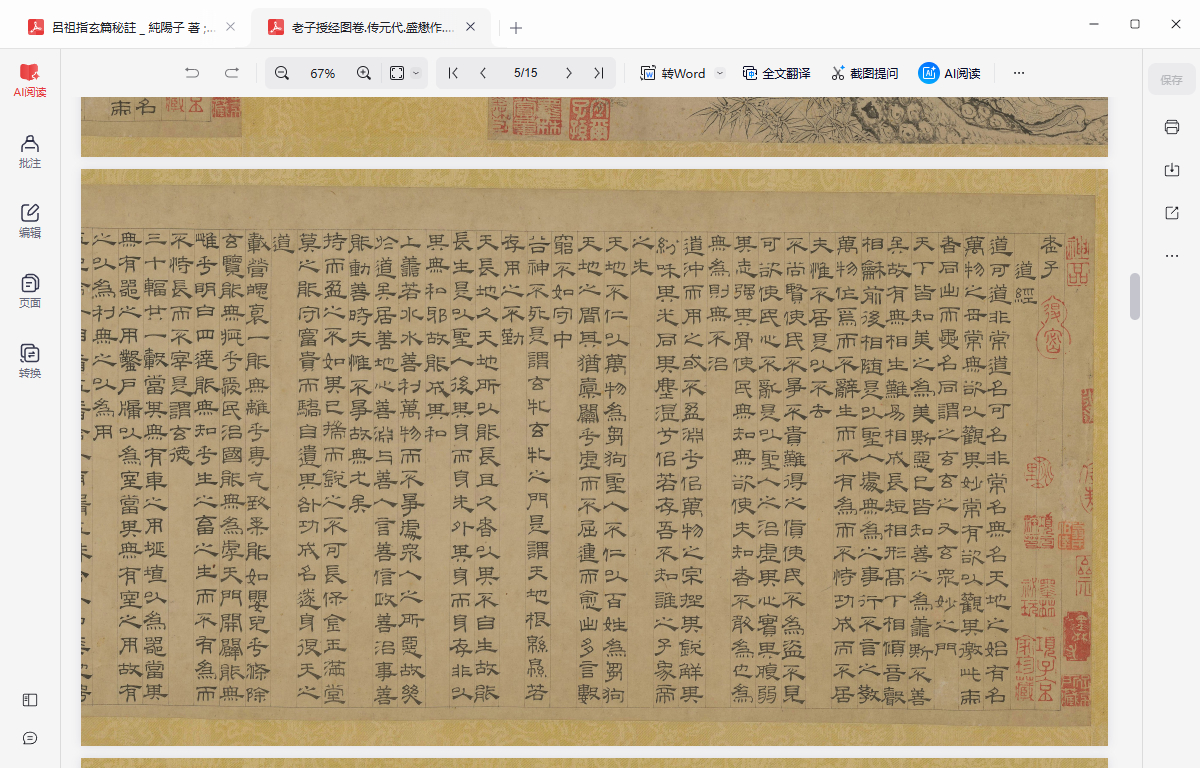Open the 页面 pages panel

click(30, 291)
